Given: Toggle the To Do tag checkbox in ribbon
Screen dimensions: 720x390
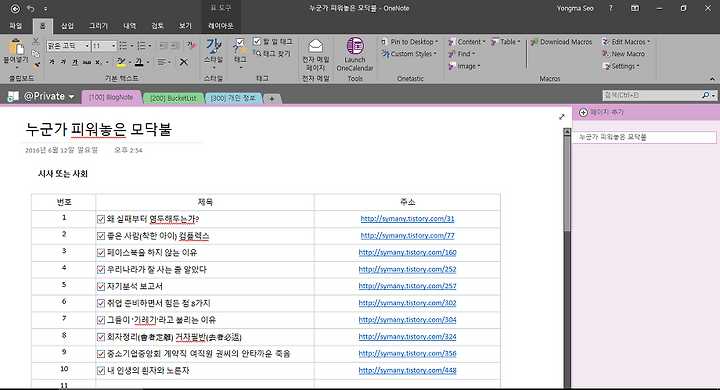Looking at the screenshot, I should [257, 42].
